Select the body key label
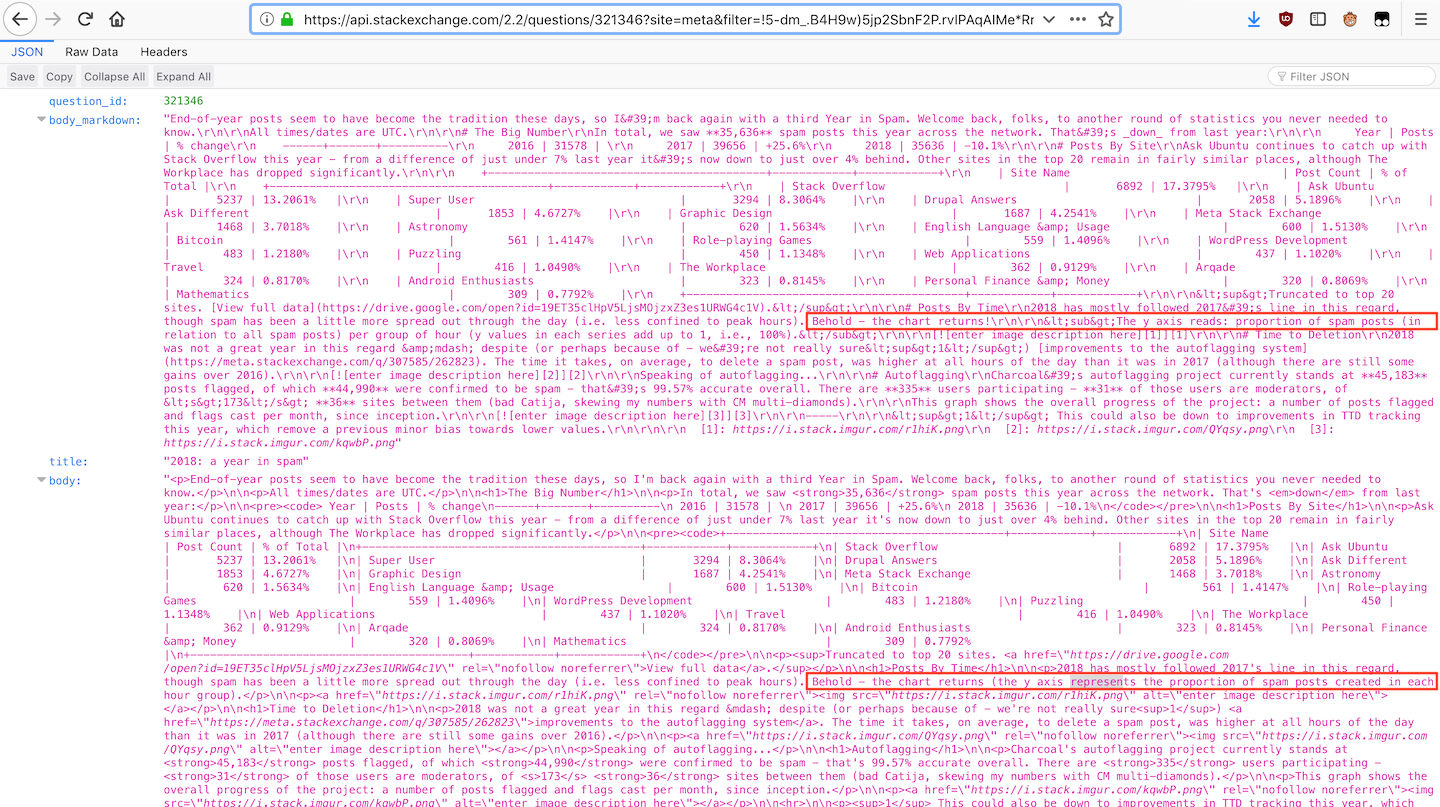The height and width of the screenshot is (807, 1440). [x=65, y=480]
